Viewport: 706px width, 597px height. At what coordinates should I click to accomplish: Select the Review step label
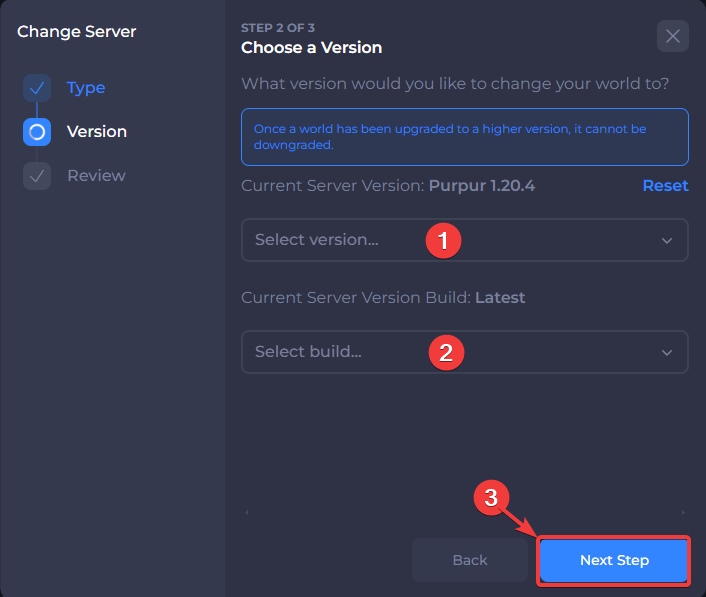tap(96, 176)
